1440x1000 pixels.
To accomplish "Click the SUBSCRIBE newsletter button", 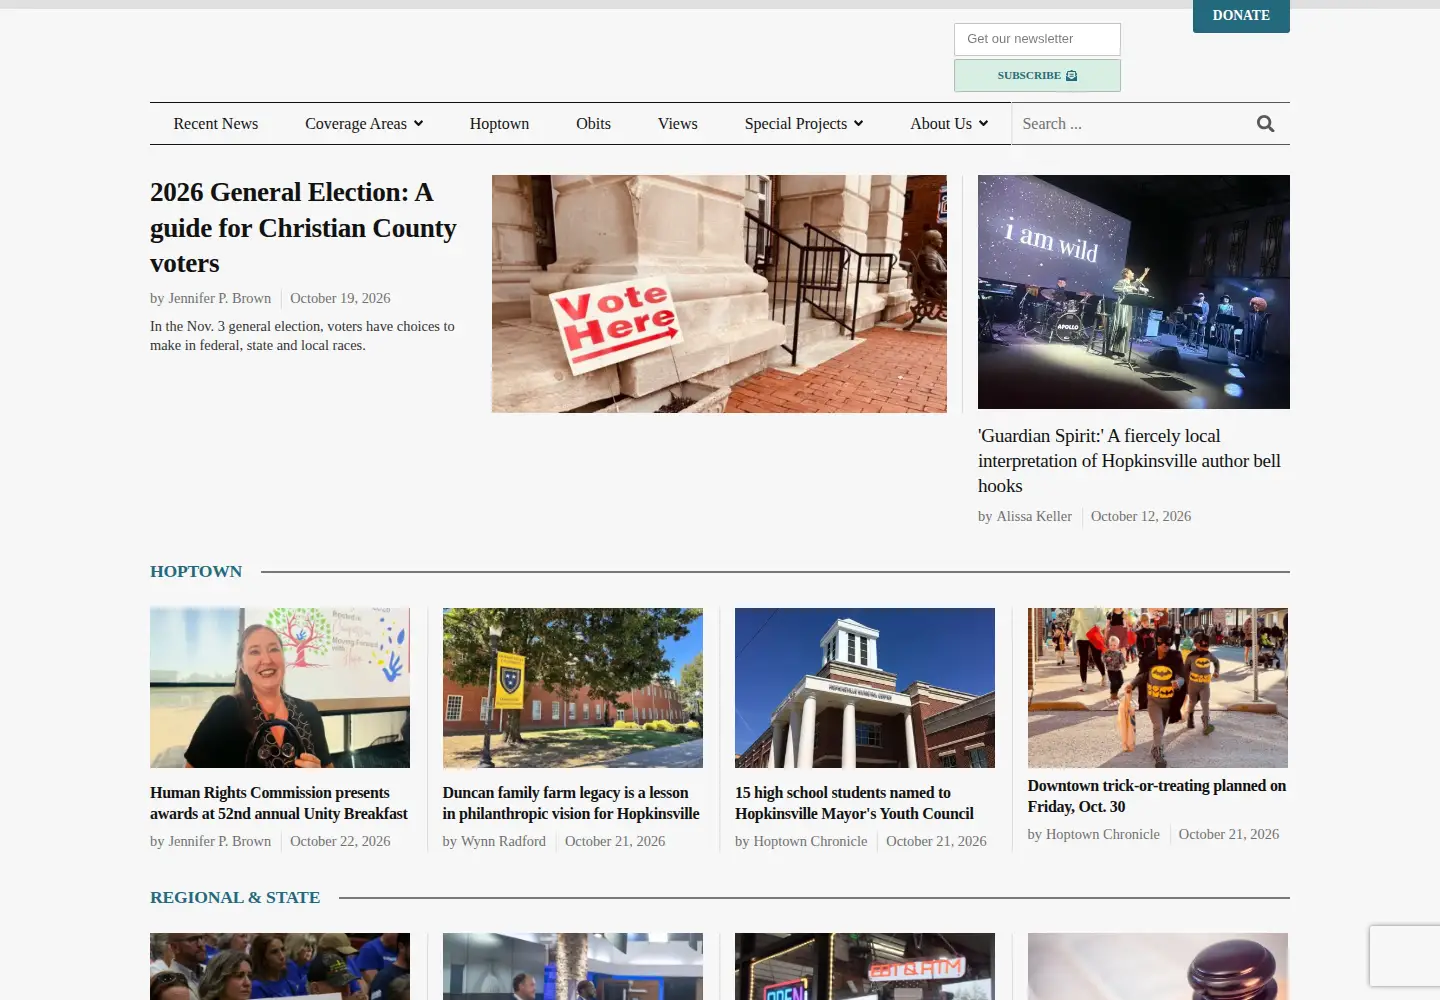I will point(1037,76).
